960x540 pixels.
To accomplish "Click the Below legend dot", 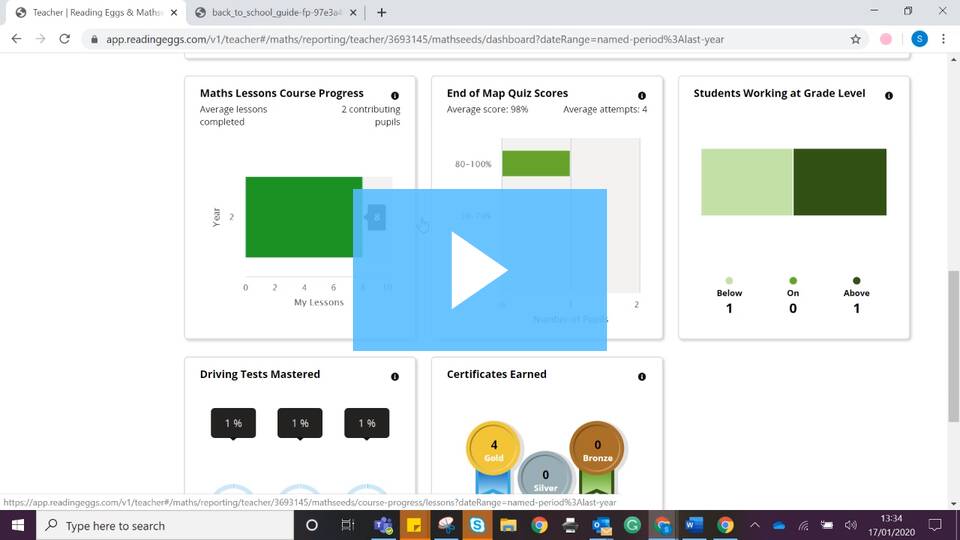I will click(729, 280).
